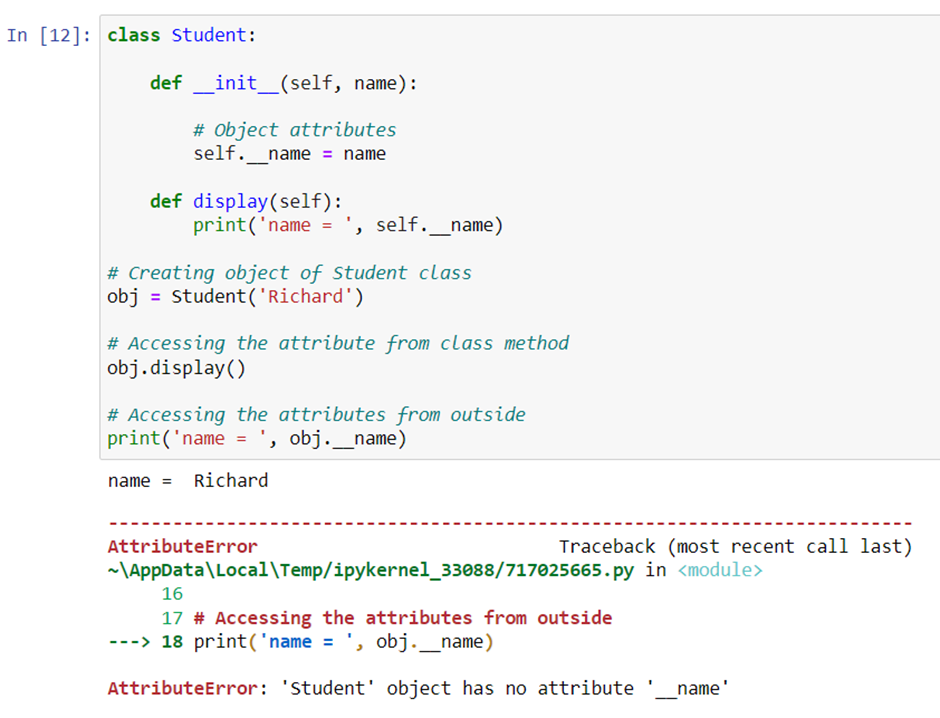Click traceback arrow line 18

click(300, 642)
